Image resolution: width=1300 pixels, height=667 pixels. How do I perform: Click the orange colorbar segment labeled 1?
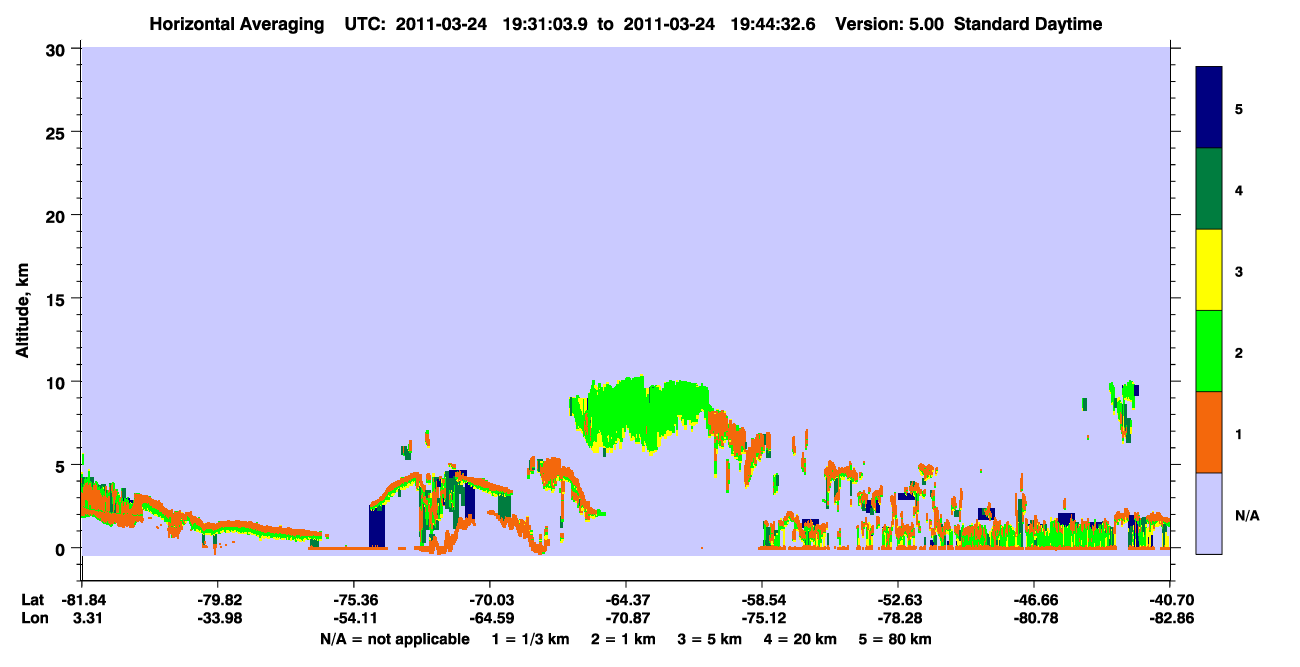(1209, 432)
